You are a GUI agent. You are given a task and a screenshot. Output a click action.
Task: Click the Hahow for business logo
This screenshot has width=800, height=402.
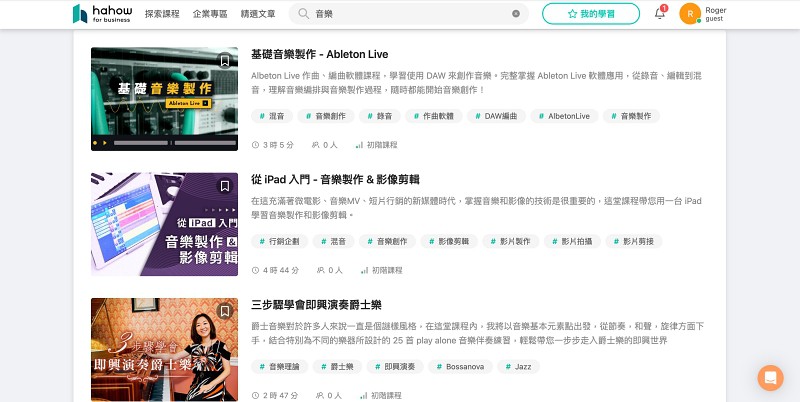[x=103, y=14]
